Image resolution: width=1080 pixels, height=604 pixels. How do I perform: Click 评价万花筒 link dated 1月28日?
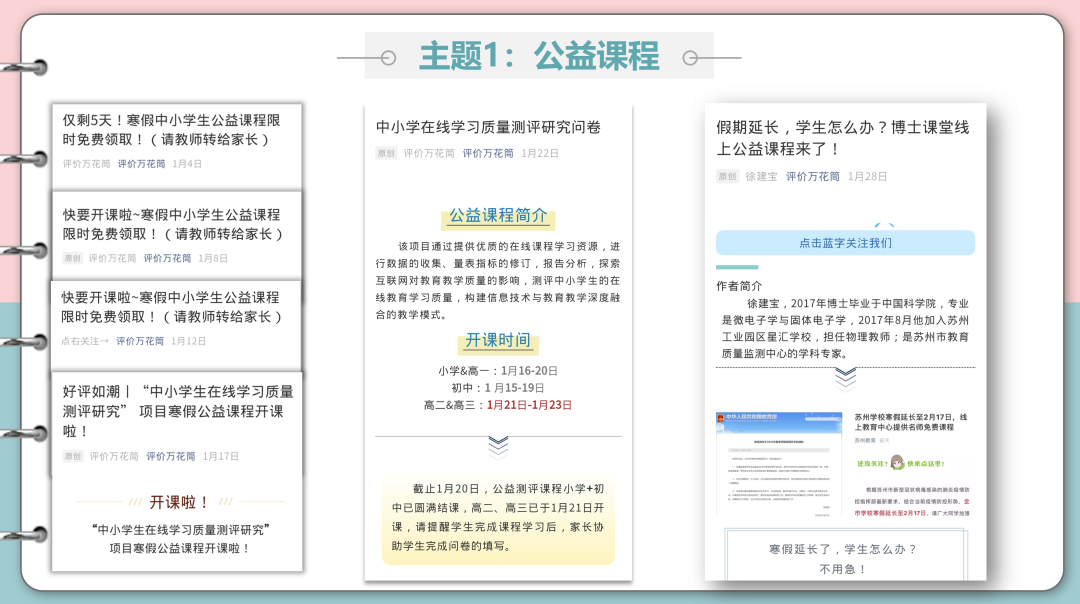coord(813,176)
